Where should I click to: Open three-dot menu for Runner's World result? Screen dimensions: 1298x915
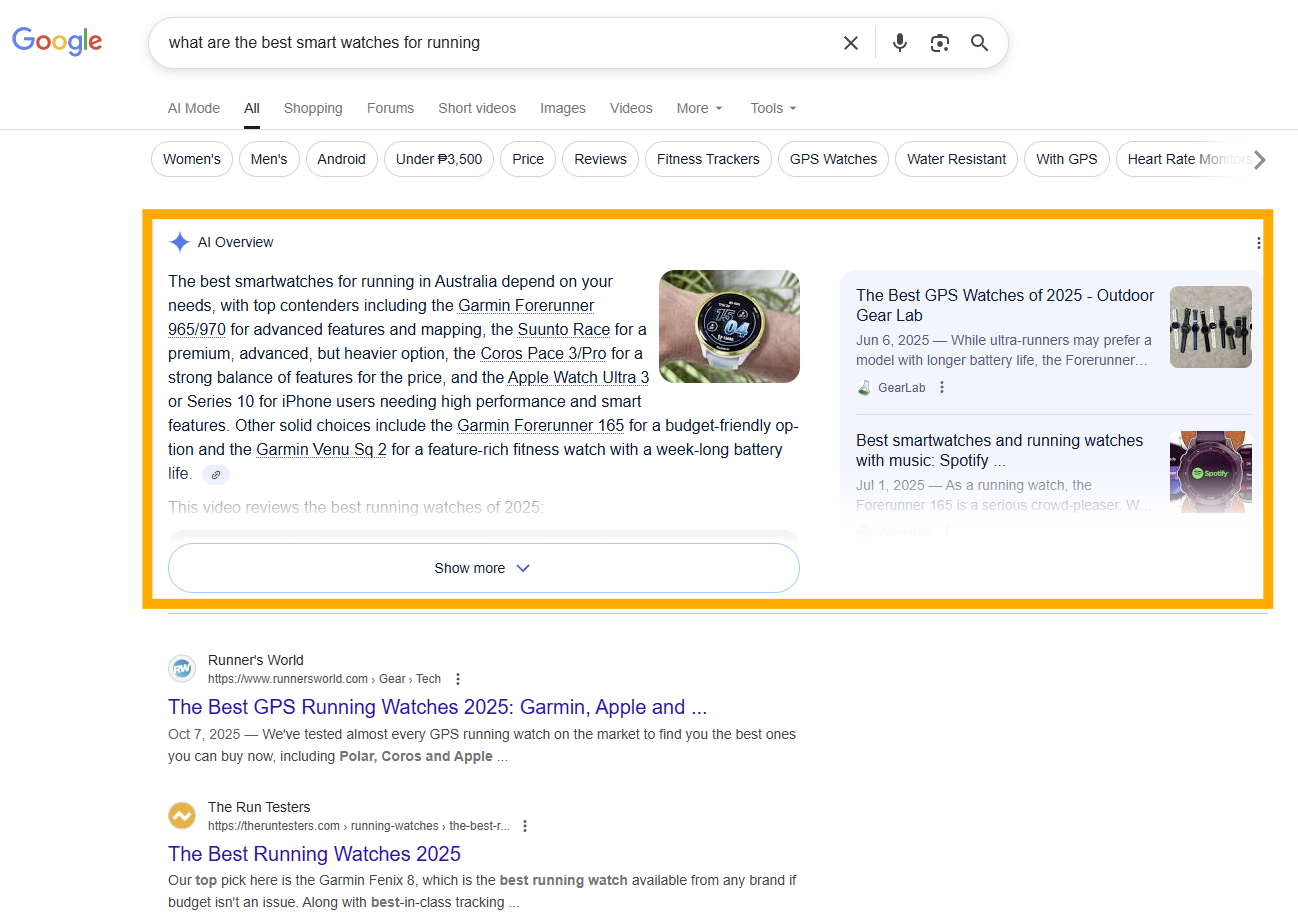458,679
